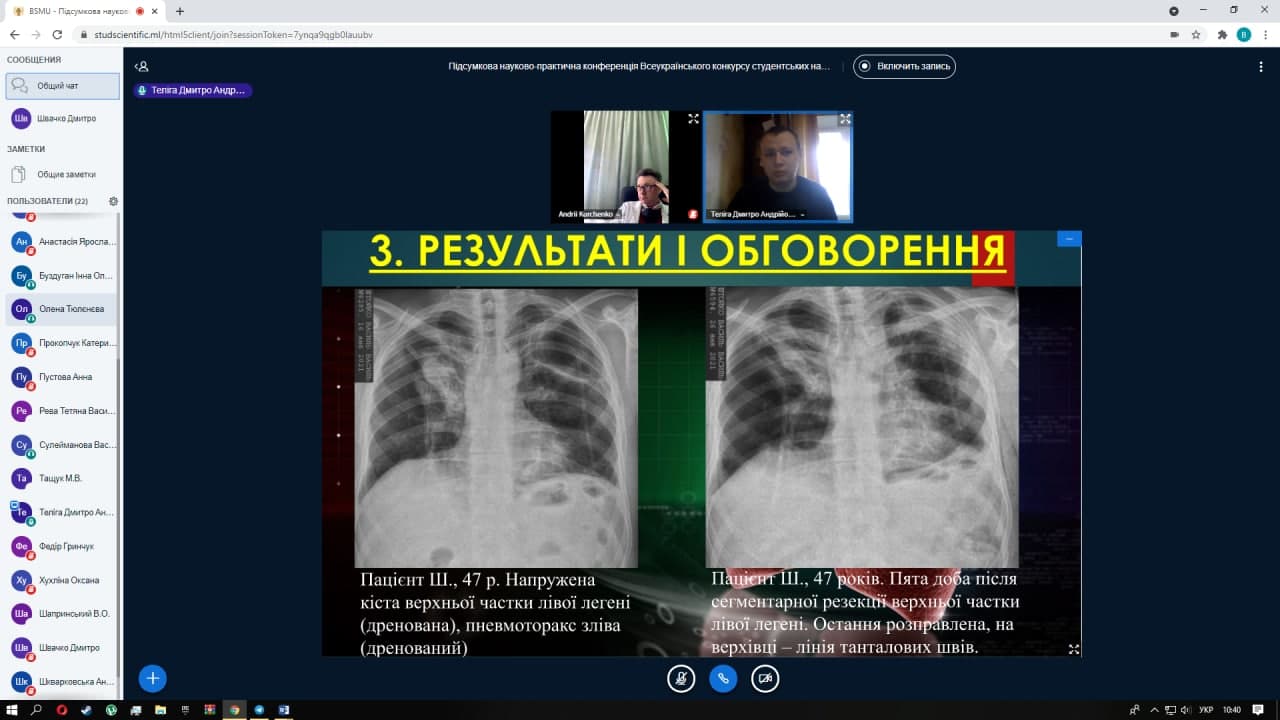1280x720 pixels.
Task: Select user Шапринський В.О. in the list
Action: click(x=62, y=614)
